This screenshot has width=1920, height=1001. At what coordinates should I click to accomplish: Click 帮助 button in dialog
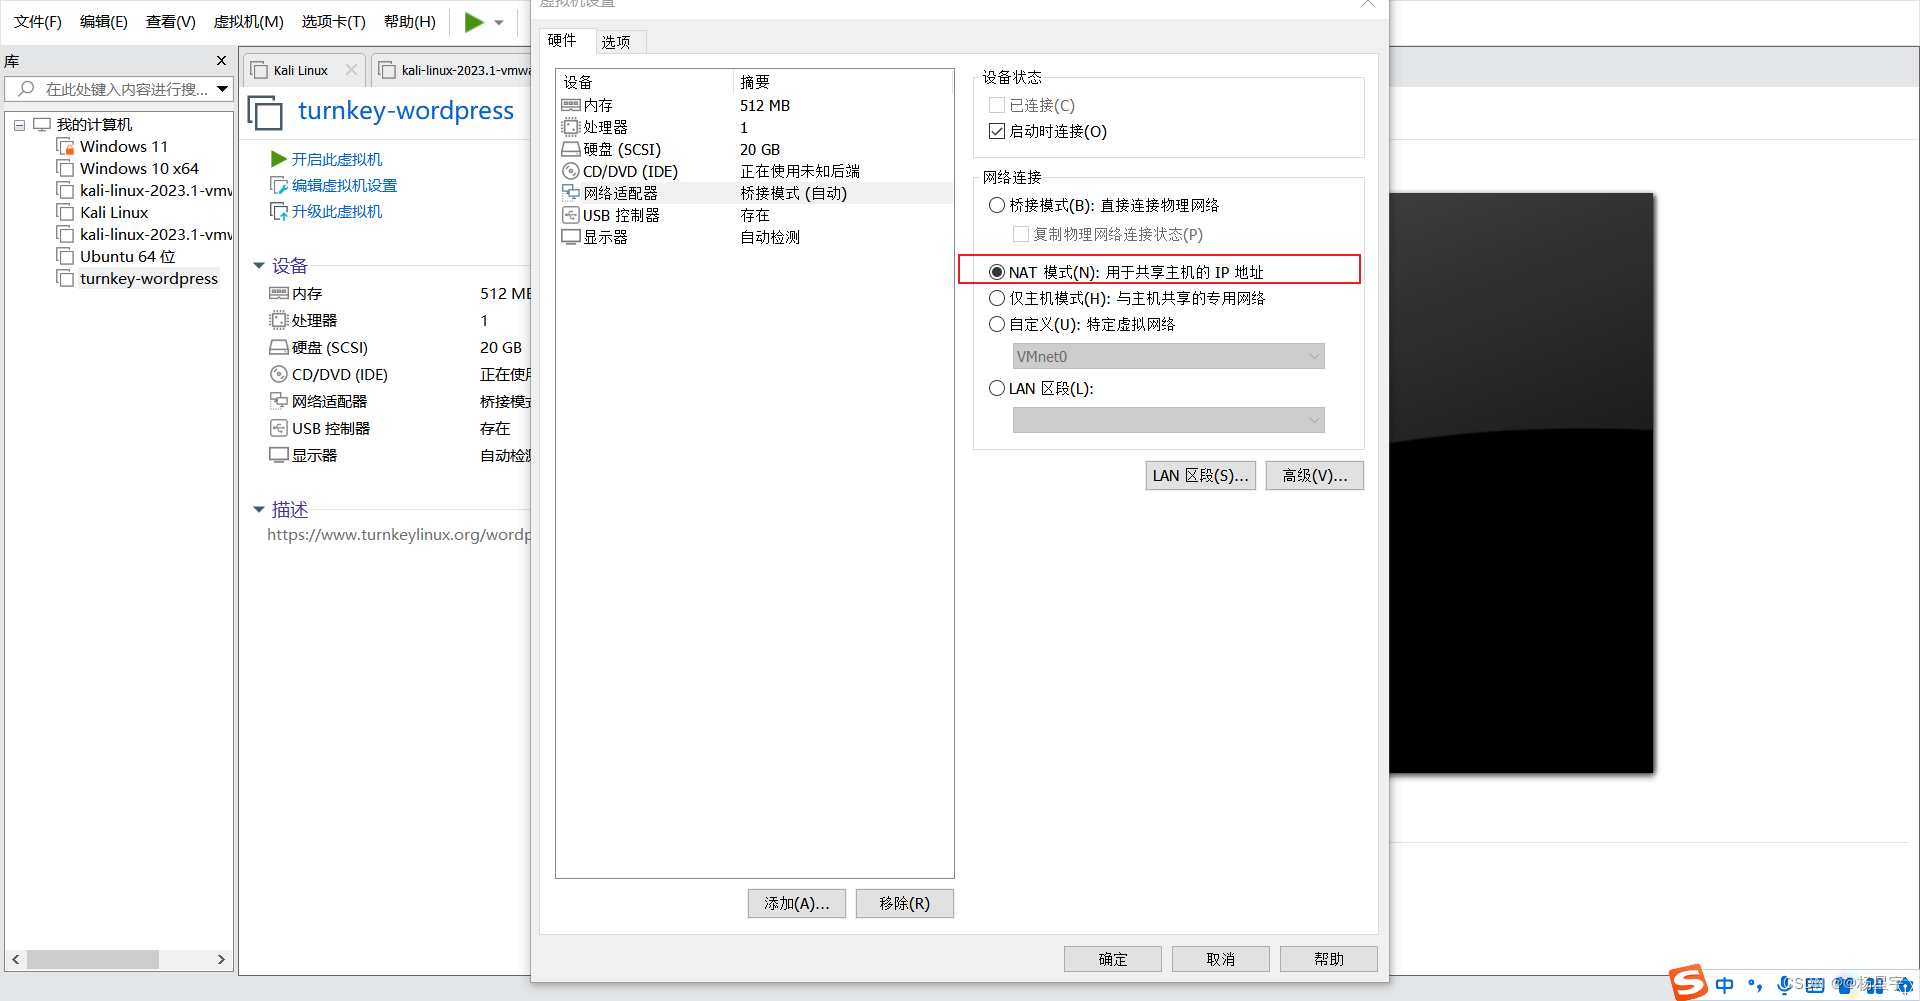point(1328,959)
